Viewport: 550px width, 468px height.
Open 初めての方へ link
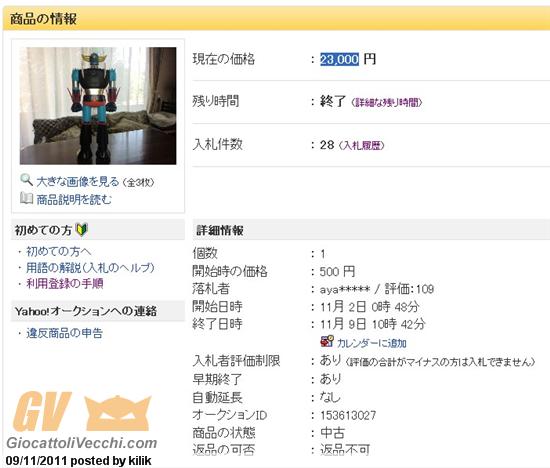click(59, 251)
